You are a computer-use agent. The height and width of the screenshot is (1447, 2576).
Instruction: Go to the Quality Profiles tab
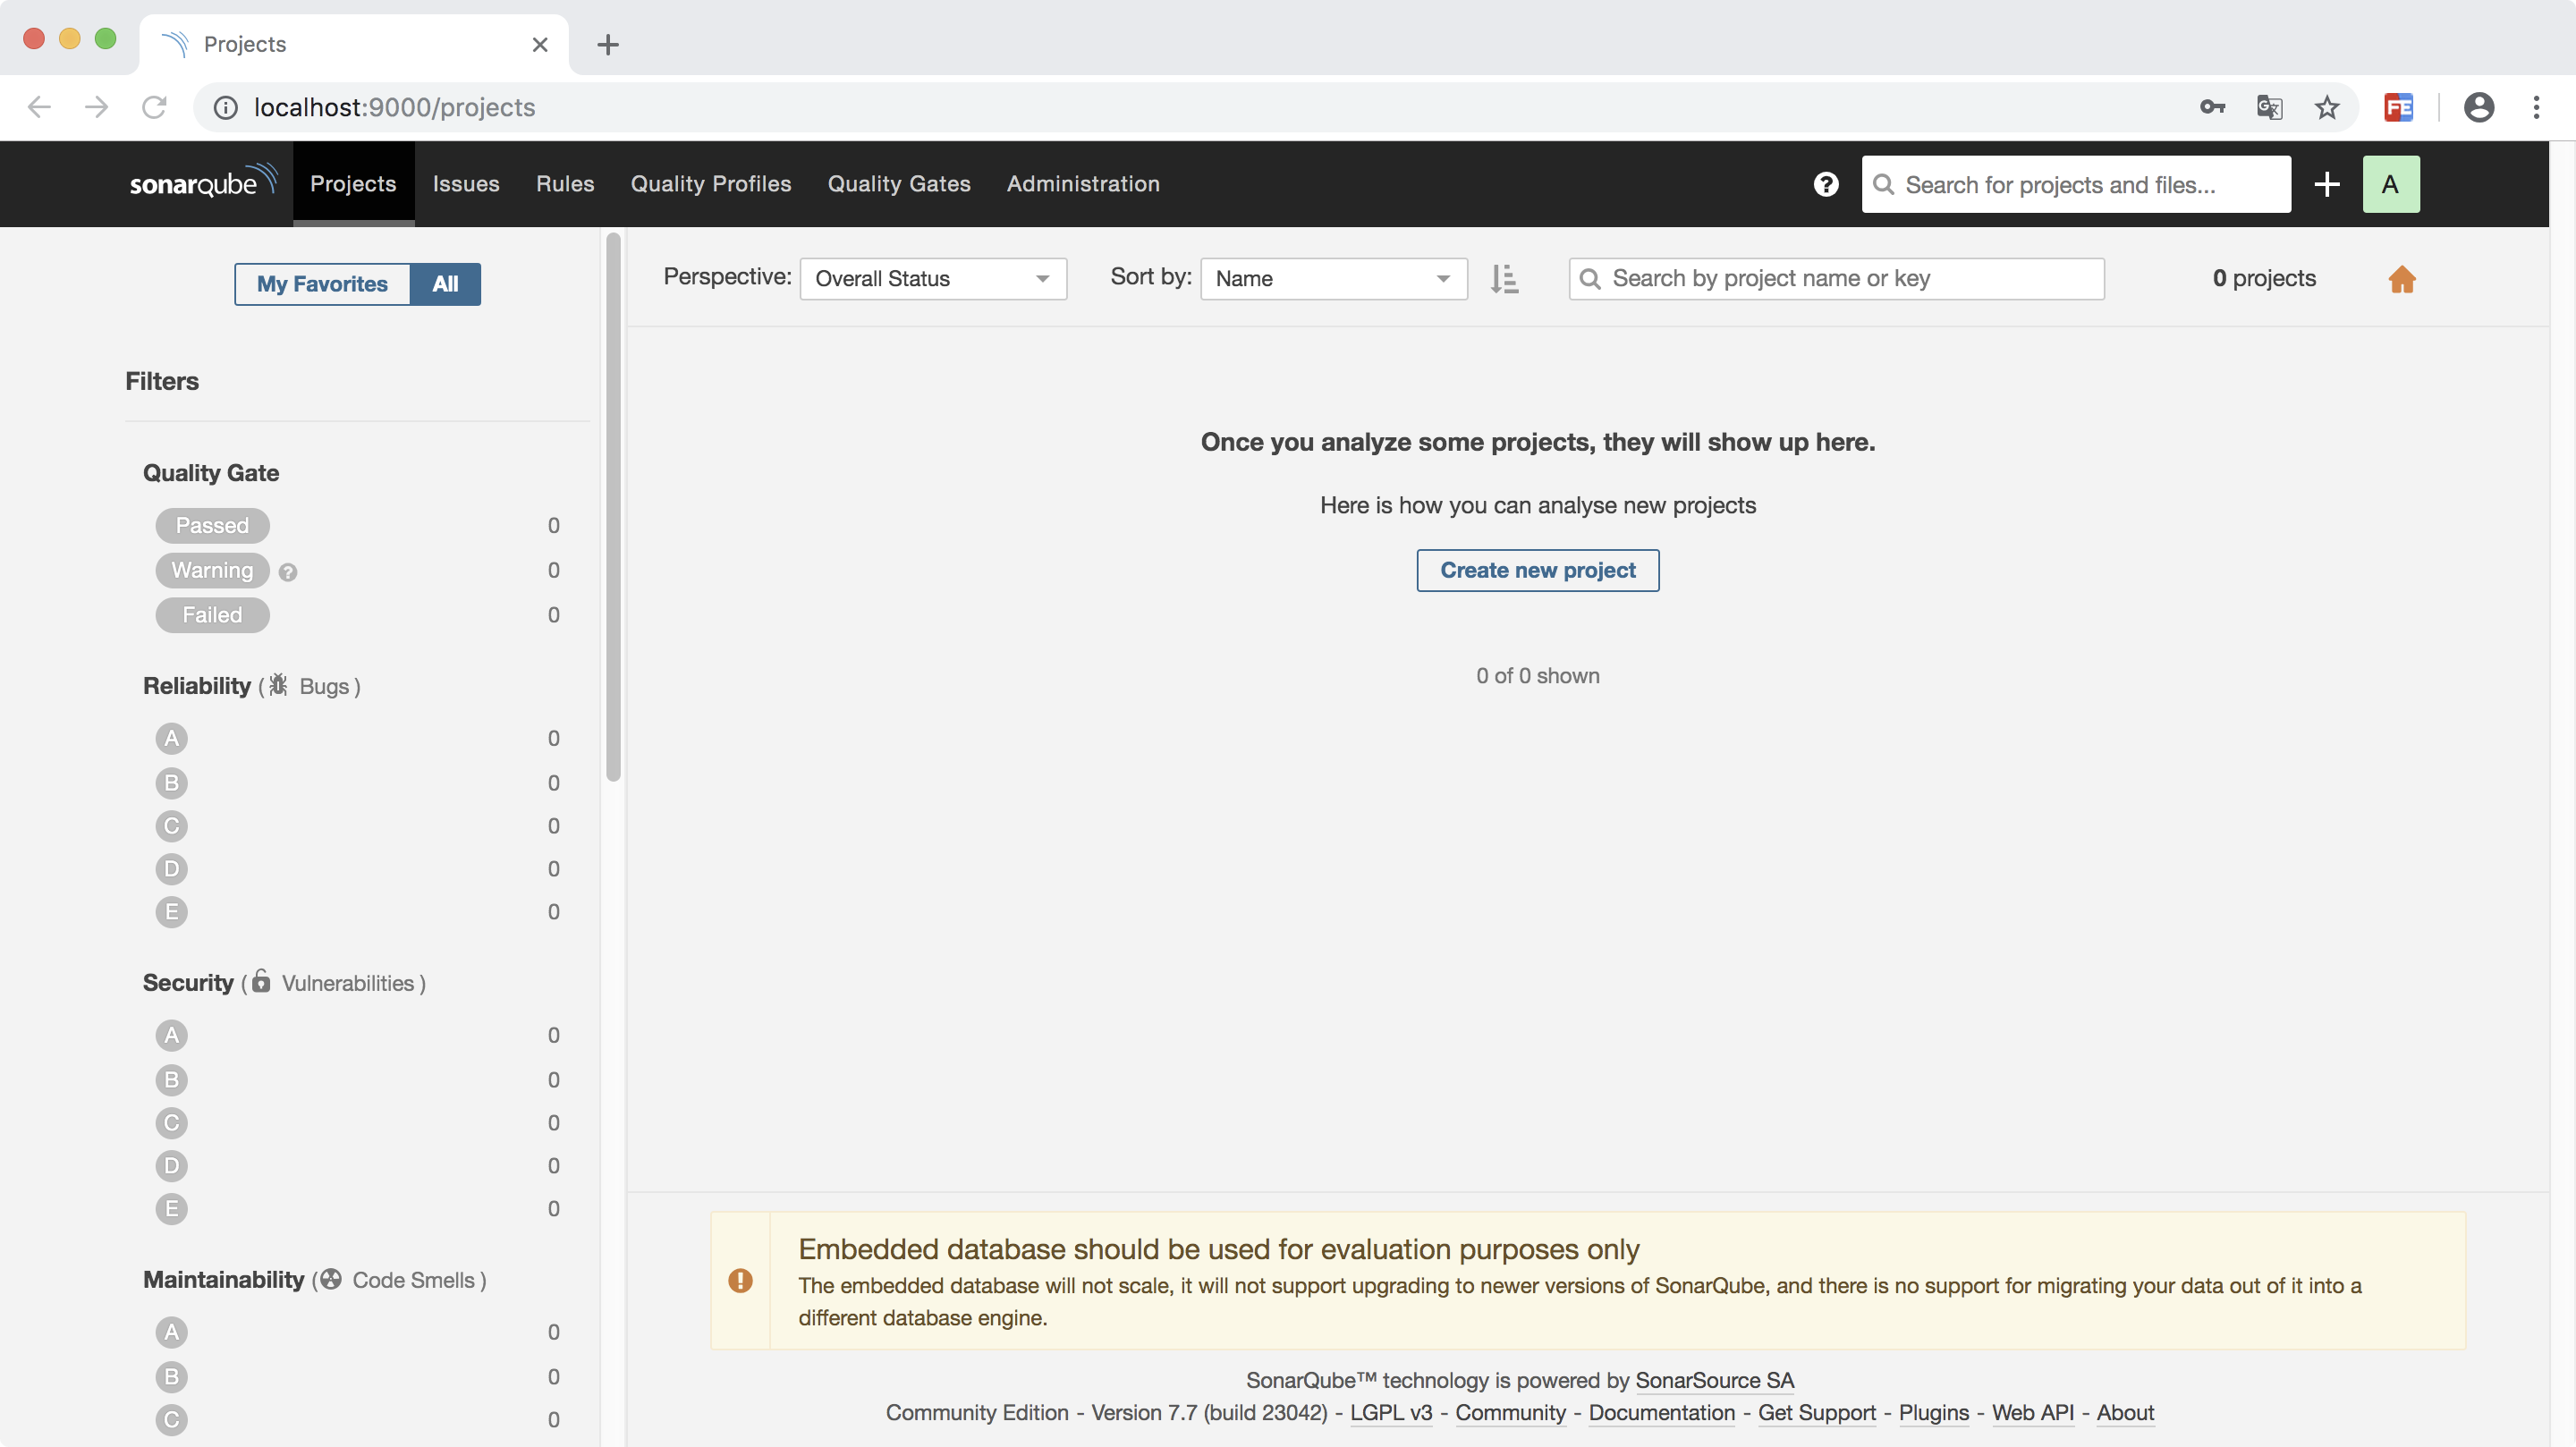pyautogui.click(x=710, y=184)
